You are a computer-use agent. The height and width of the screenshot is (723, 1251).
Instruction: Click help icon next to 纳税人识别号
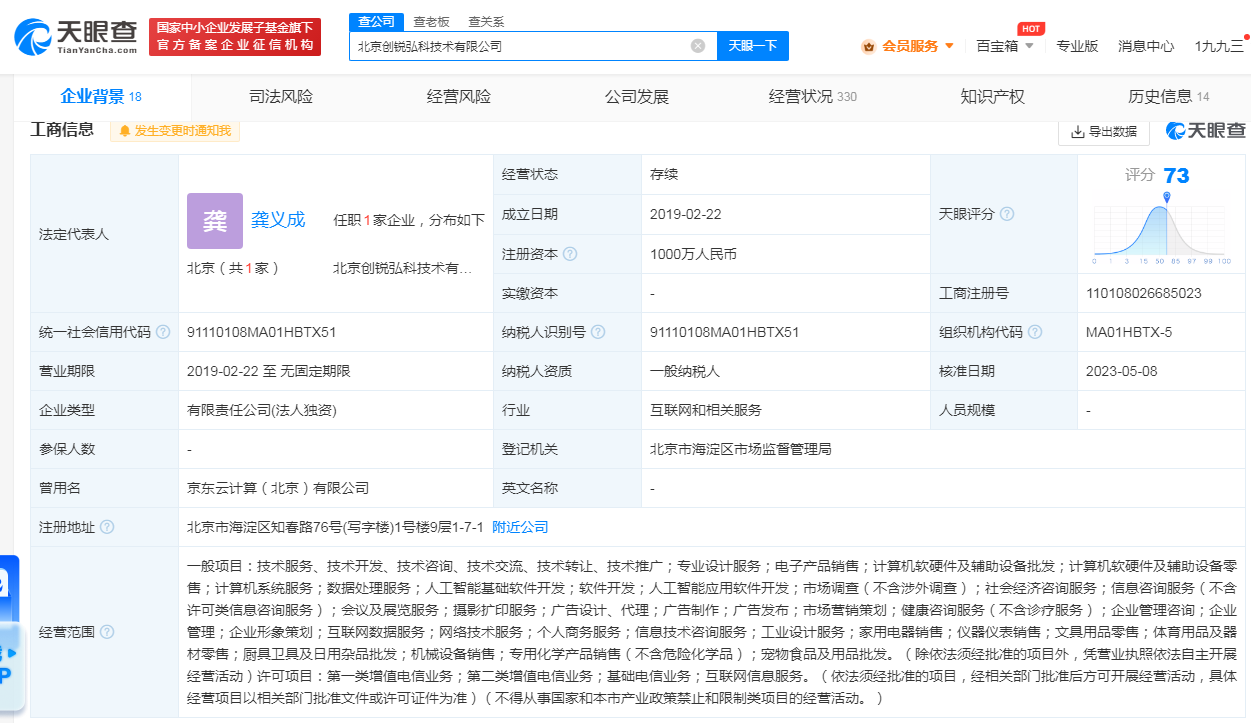596,332
